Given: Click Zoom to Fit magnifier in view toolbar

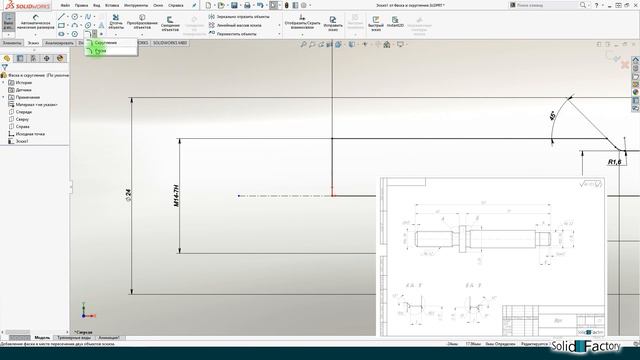Looking at the screenshot, I should pyautogui.click(x=303, y=44).
